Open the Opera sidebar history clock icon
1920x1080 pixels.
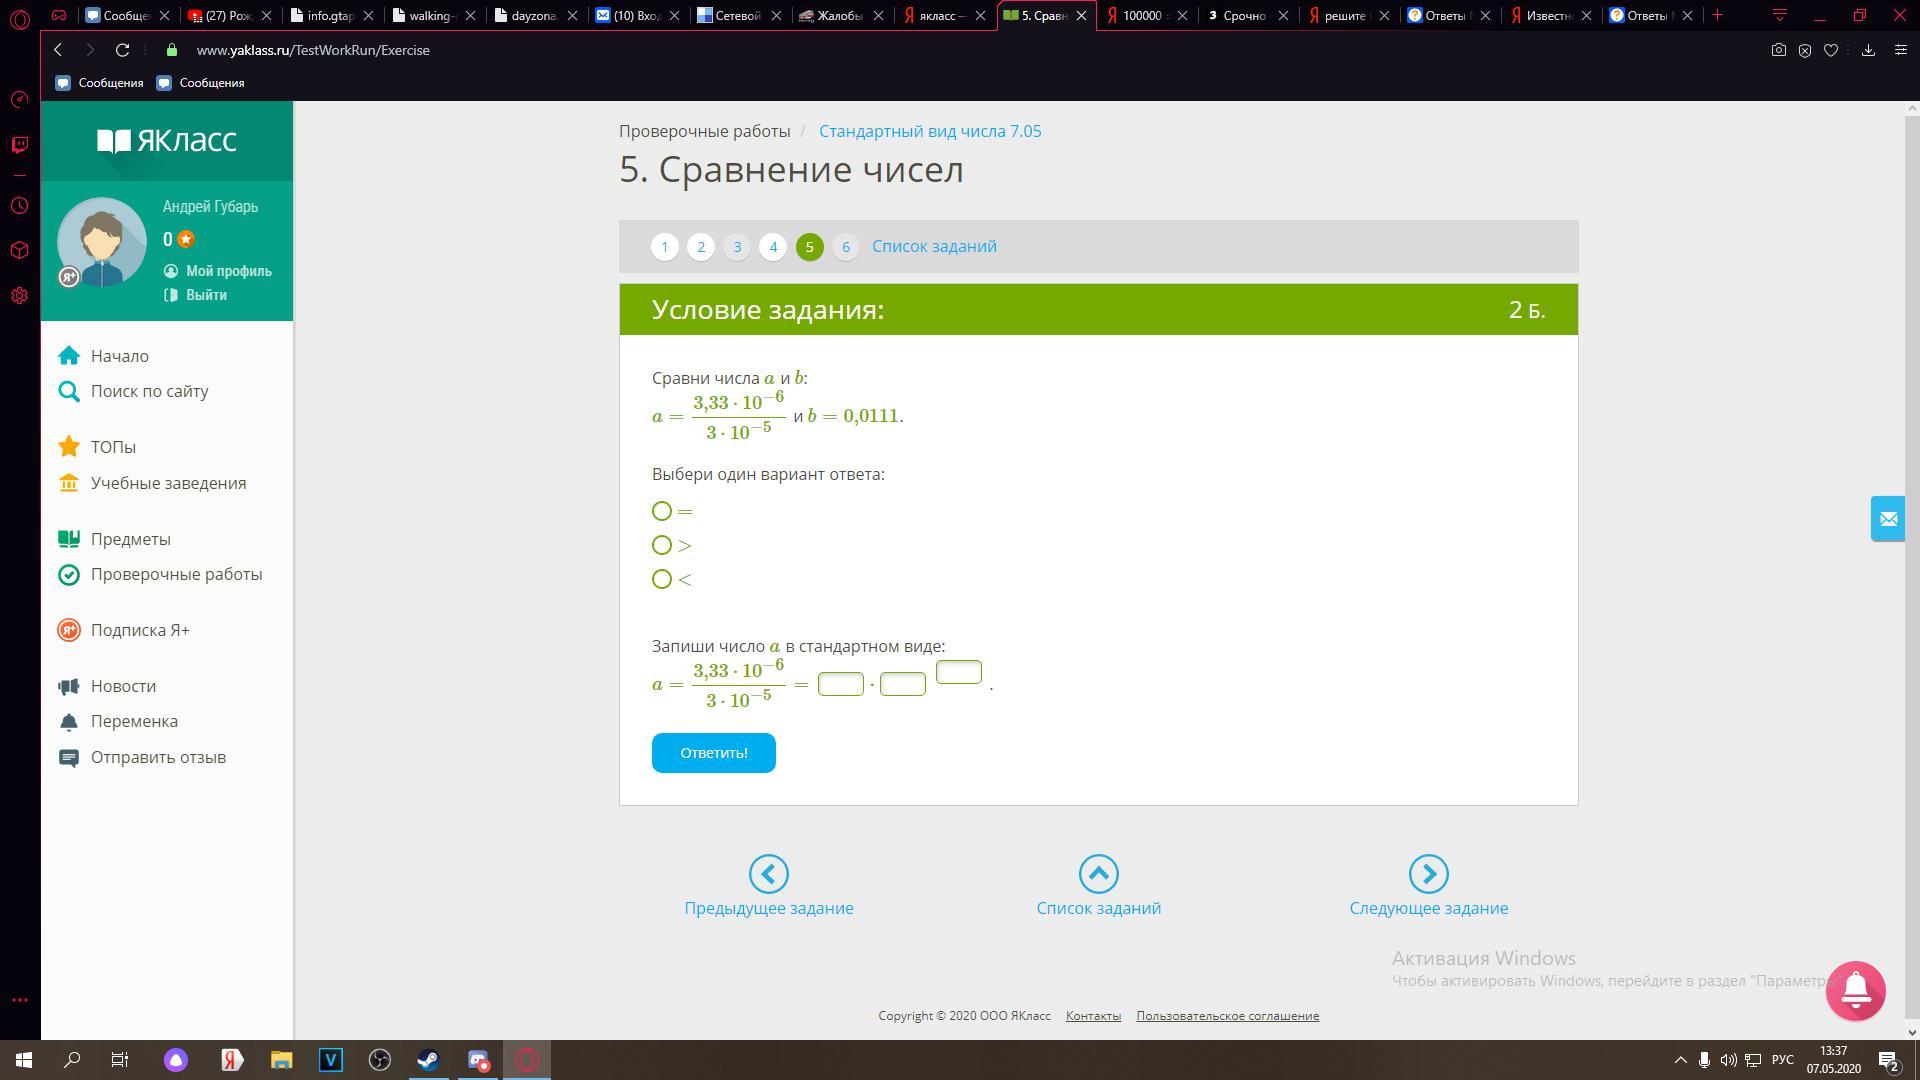point(19,206)
